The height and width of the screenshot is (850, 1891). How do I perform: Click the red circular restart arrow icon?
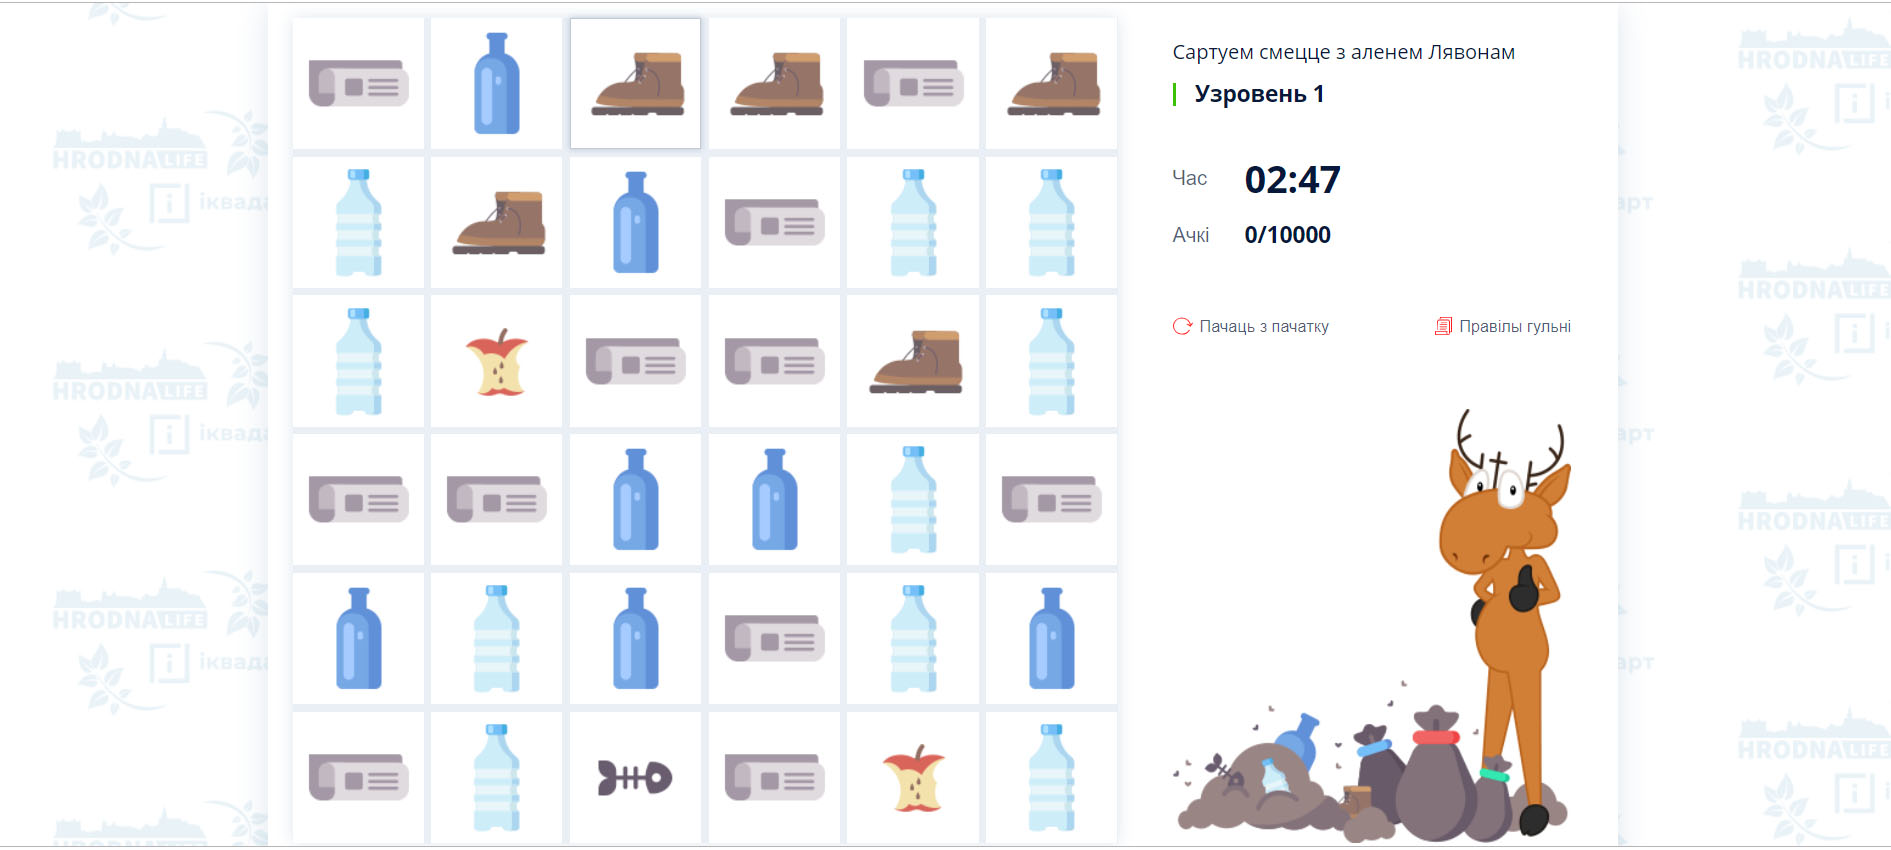point(1182,326)
